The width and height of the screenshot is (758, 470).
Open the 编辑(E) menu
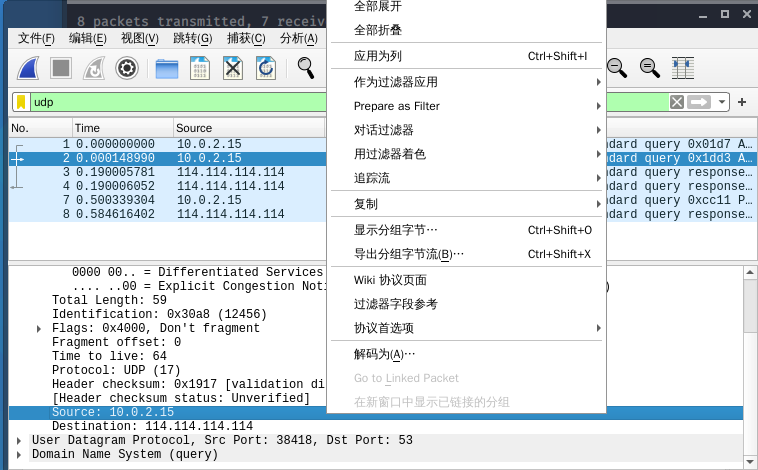click(x=87, y=38)
